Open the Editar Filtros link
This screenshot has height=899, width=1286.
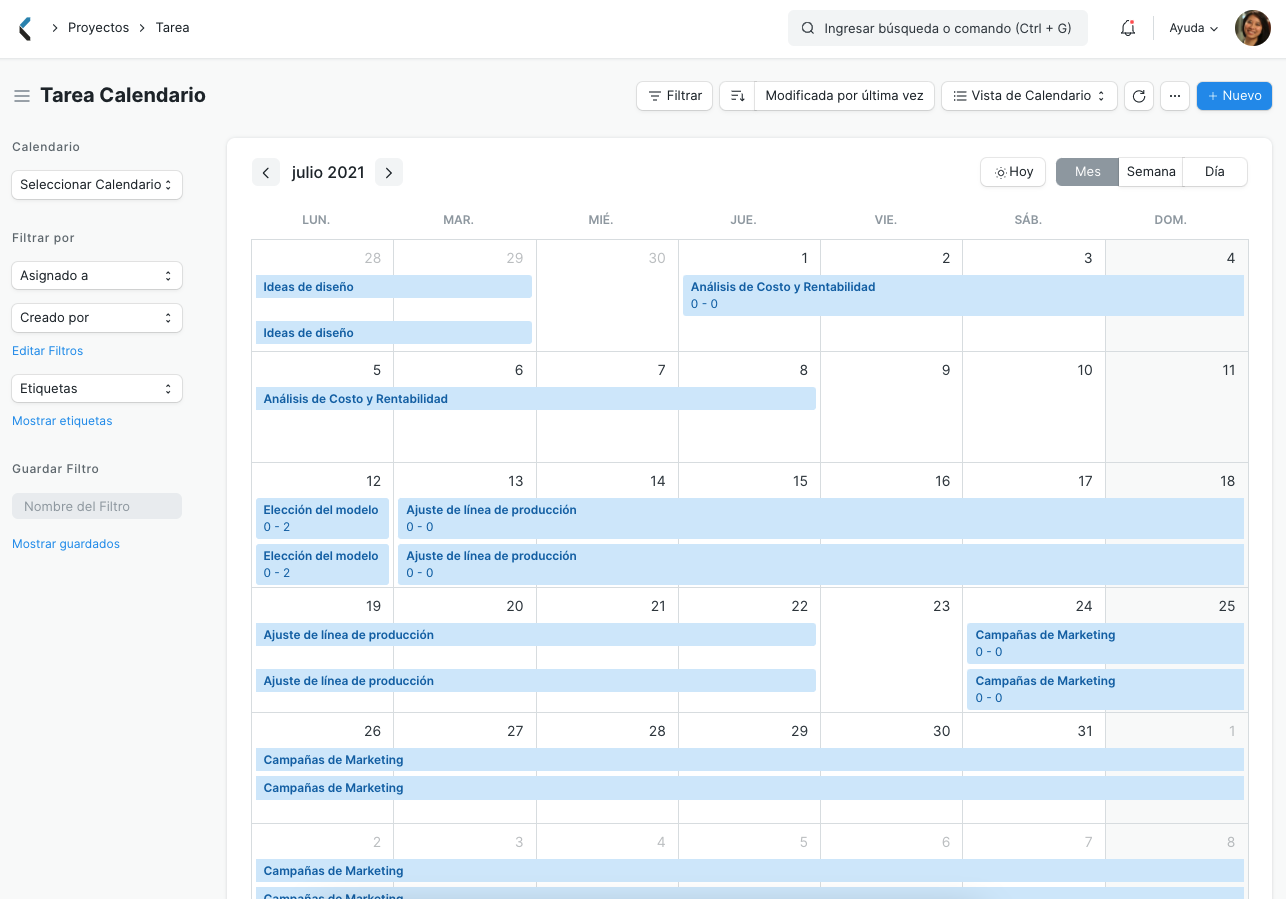click(x=47, y=350)
